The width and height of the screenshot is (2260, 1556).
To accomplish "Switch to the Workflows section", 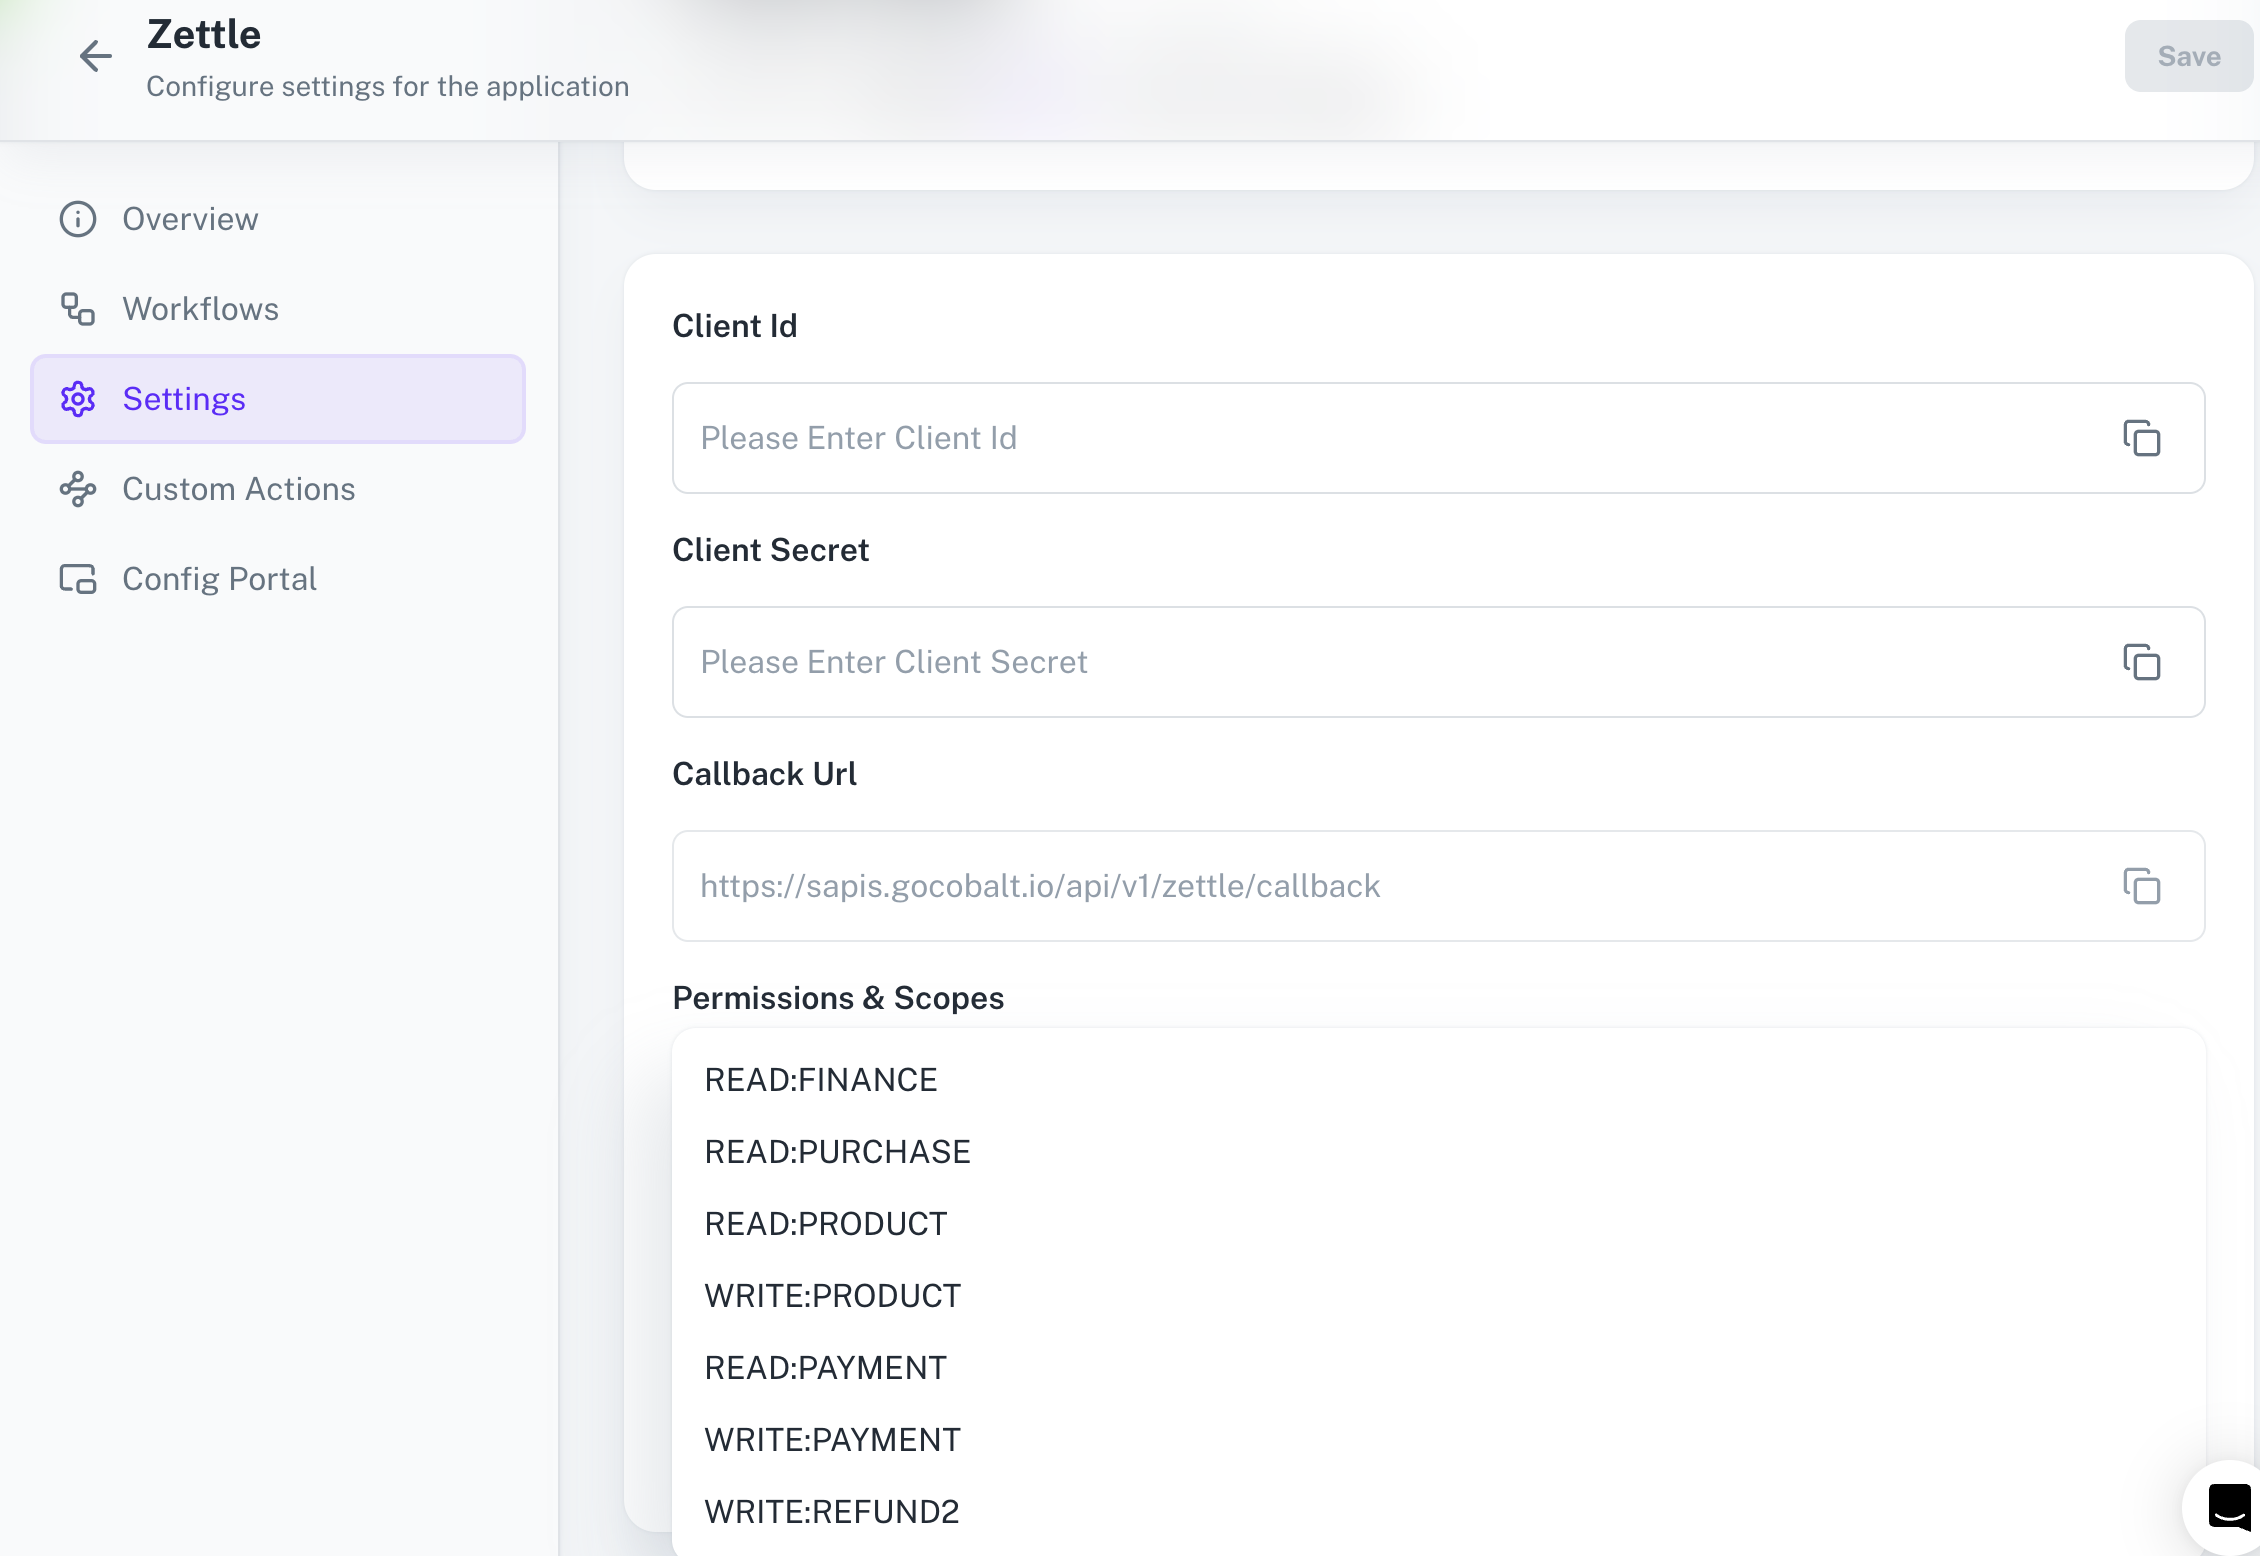I will [x=200, y=309].
